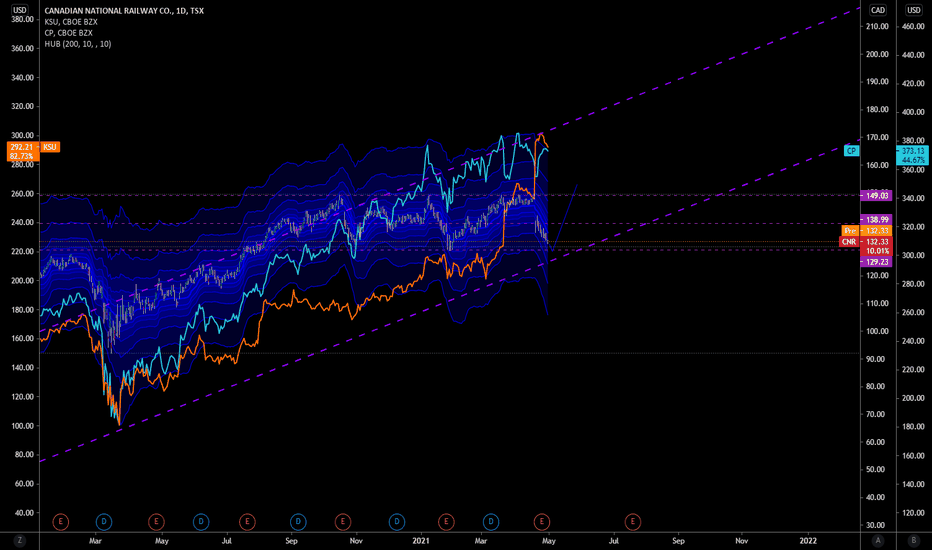
Task: Click the purple 129.23 level label
Action: (876, 262)
